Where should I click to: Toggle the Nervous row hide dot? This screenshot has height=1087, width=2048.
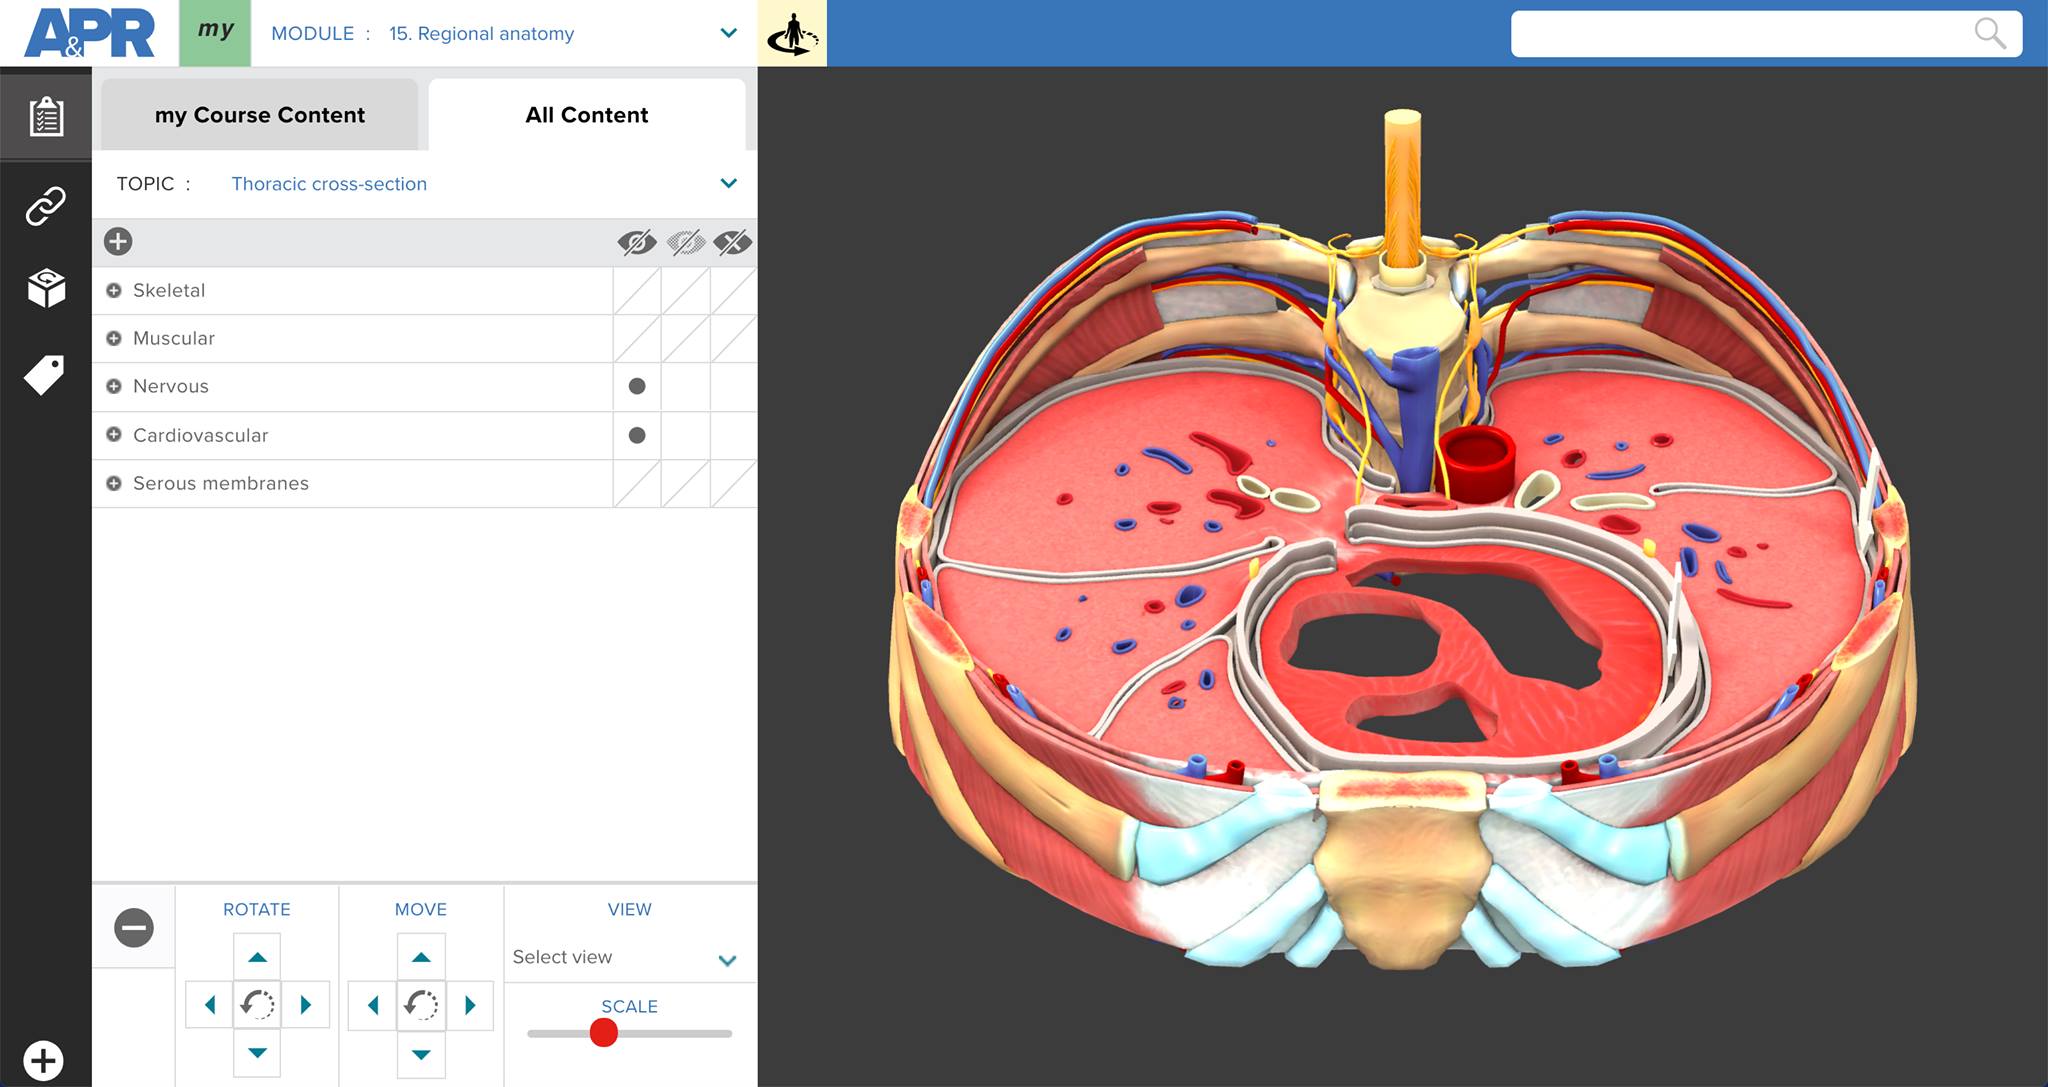coord(637,386)
